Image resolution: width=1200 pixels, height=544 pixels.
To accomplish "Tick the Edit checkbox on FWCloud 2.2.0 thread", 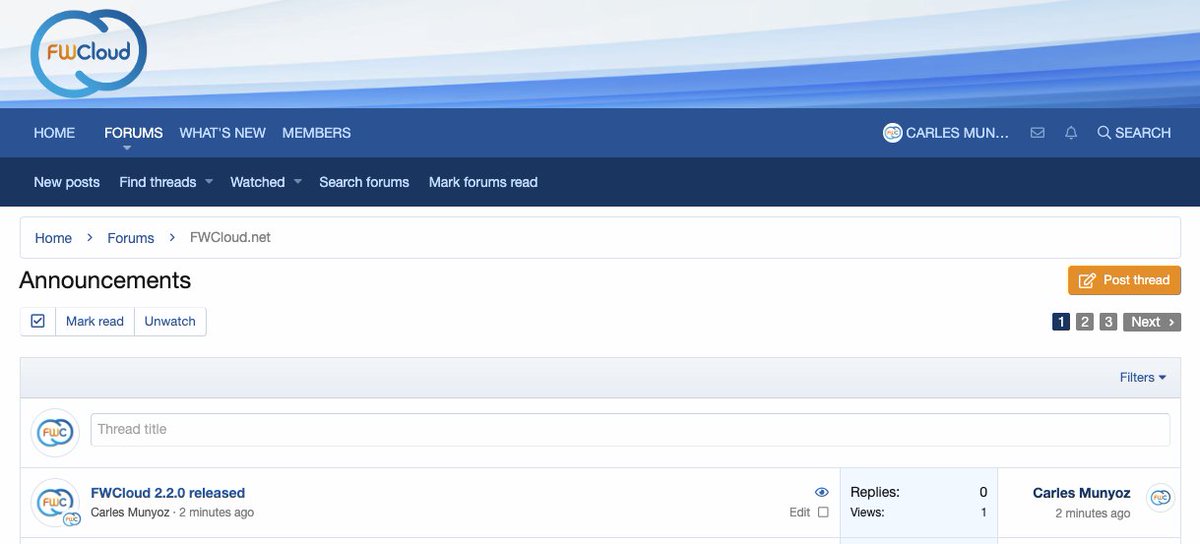I will (823, 512).
